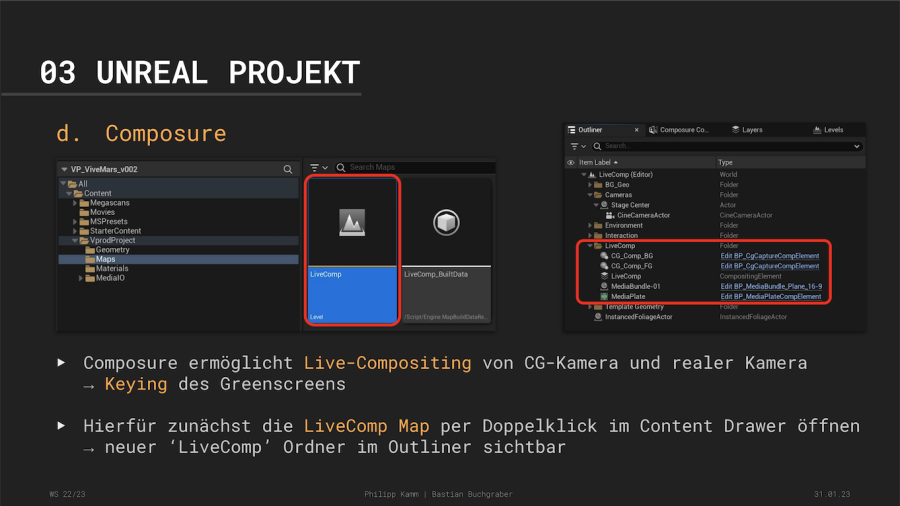Viewport: 900px width, 506px height.
Task: Open the Edit BP_MediaPlateCompElement link
Action: click(x=770, y=297)
